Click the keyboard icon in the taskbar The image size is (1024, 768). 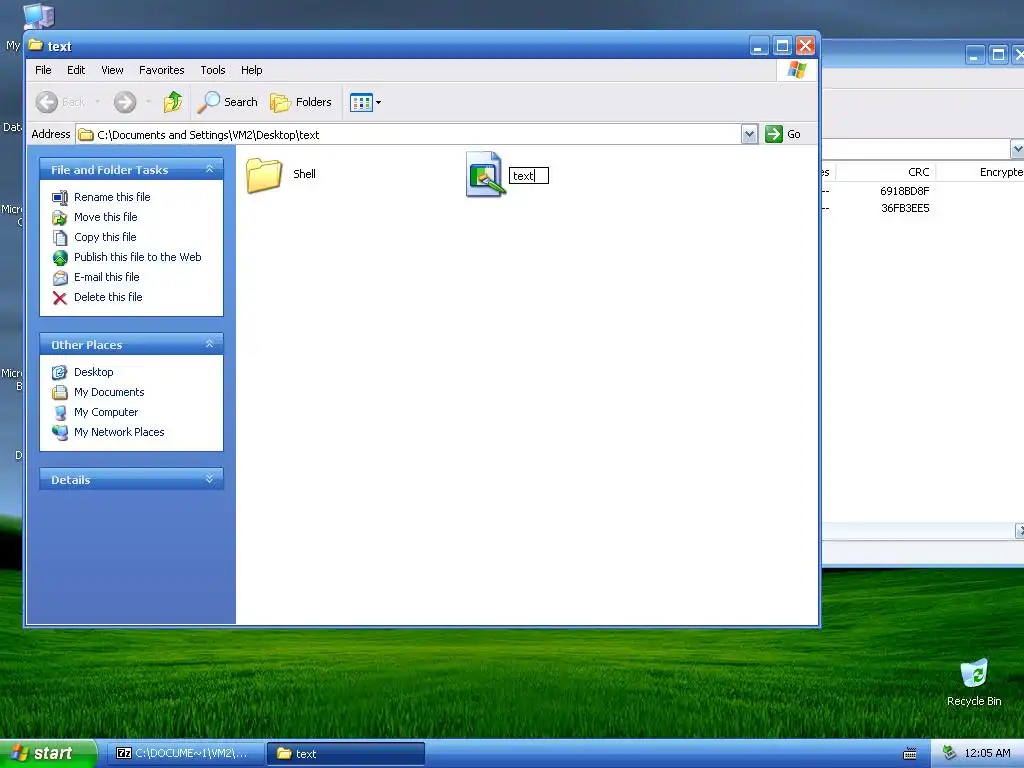pyautogui.click(x=910, y=754)
